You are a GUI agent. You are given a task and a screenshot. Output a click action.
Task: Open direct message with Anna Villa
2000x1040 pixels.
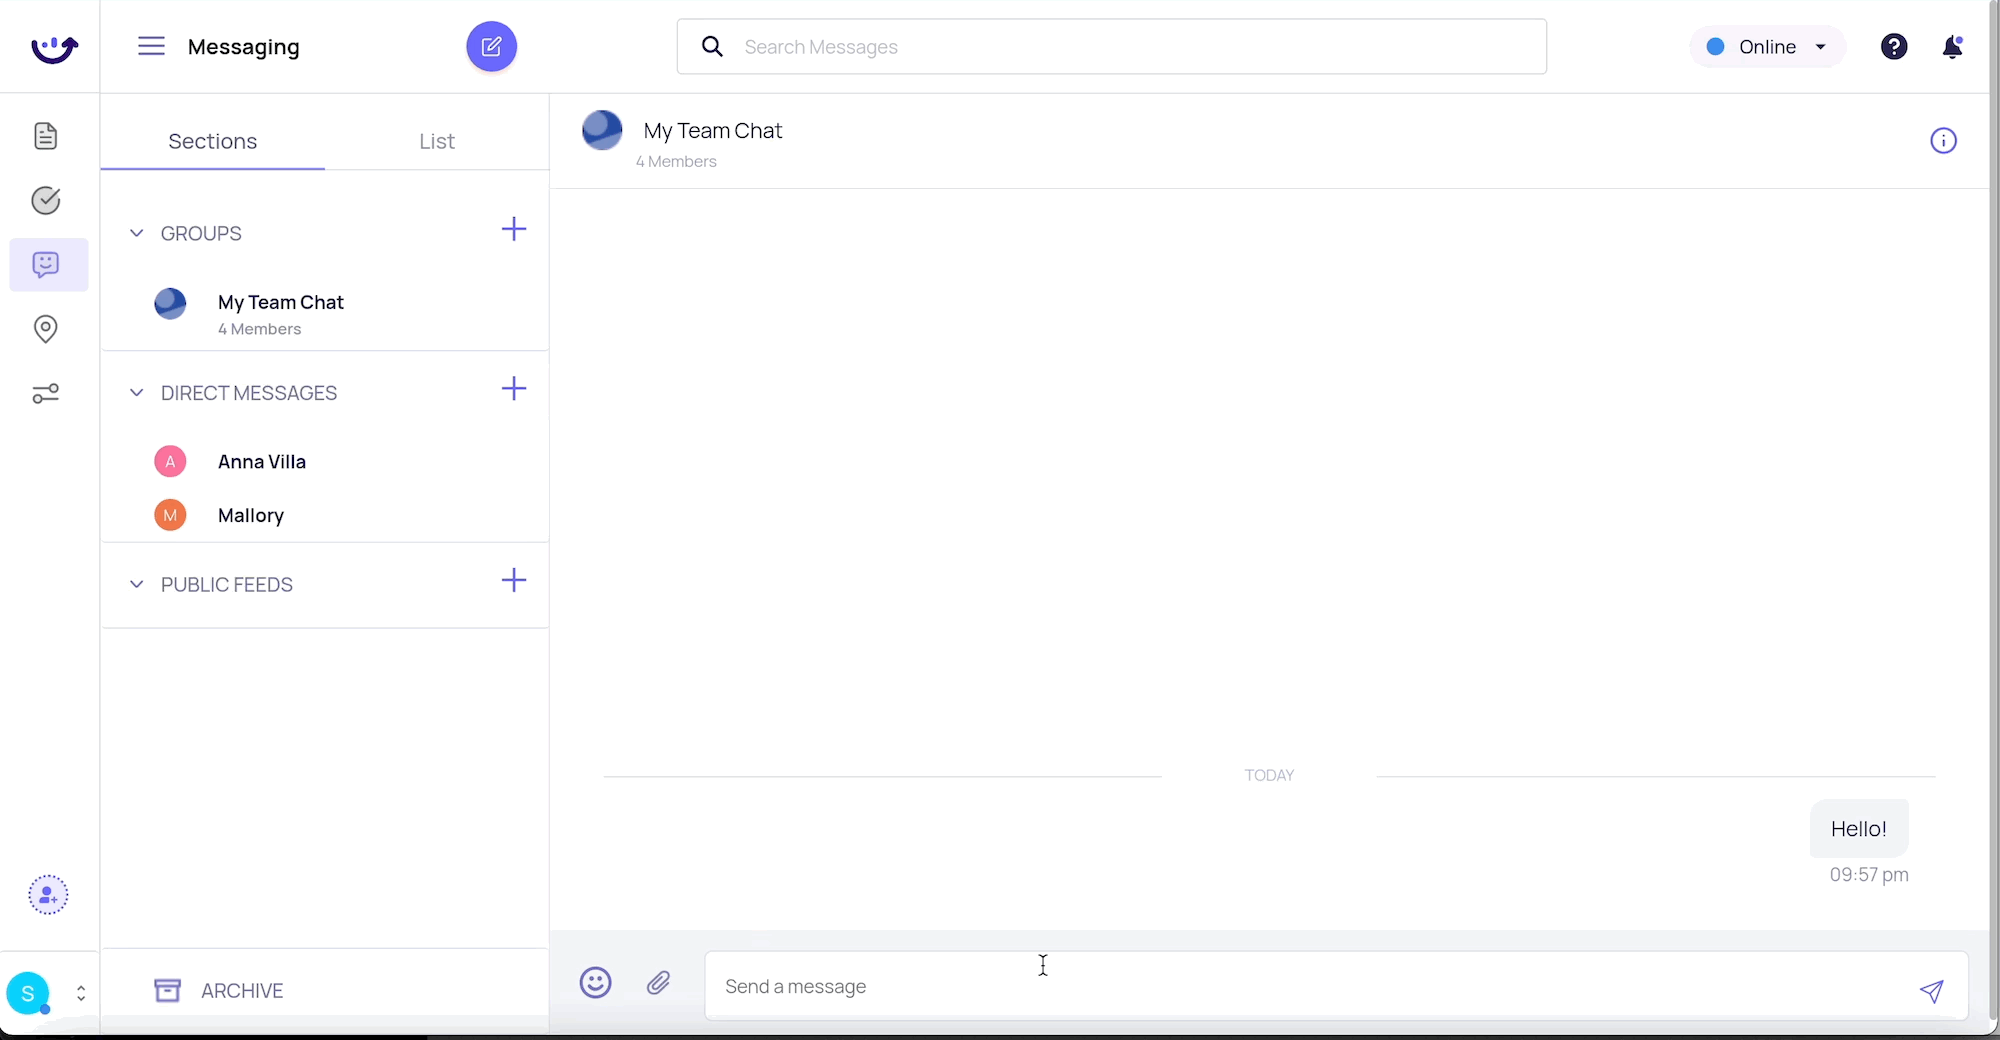pos(325,461)
